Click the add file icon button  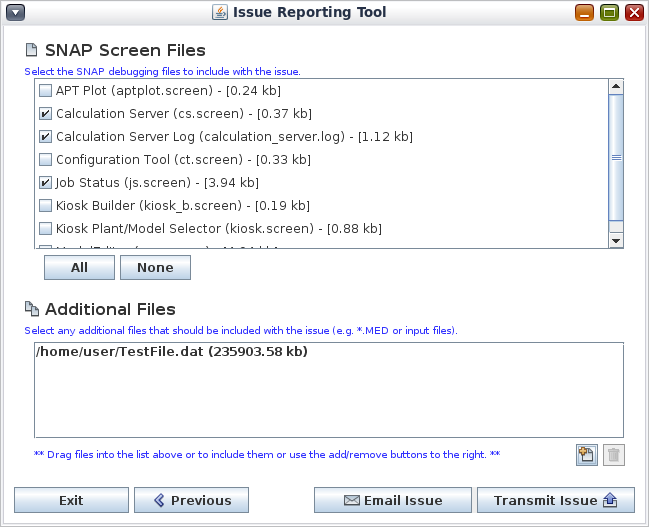pyautogui.click(x=587, y=455)
